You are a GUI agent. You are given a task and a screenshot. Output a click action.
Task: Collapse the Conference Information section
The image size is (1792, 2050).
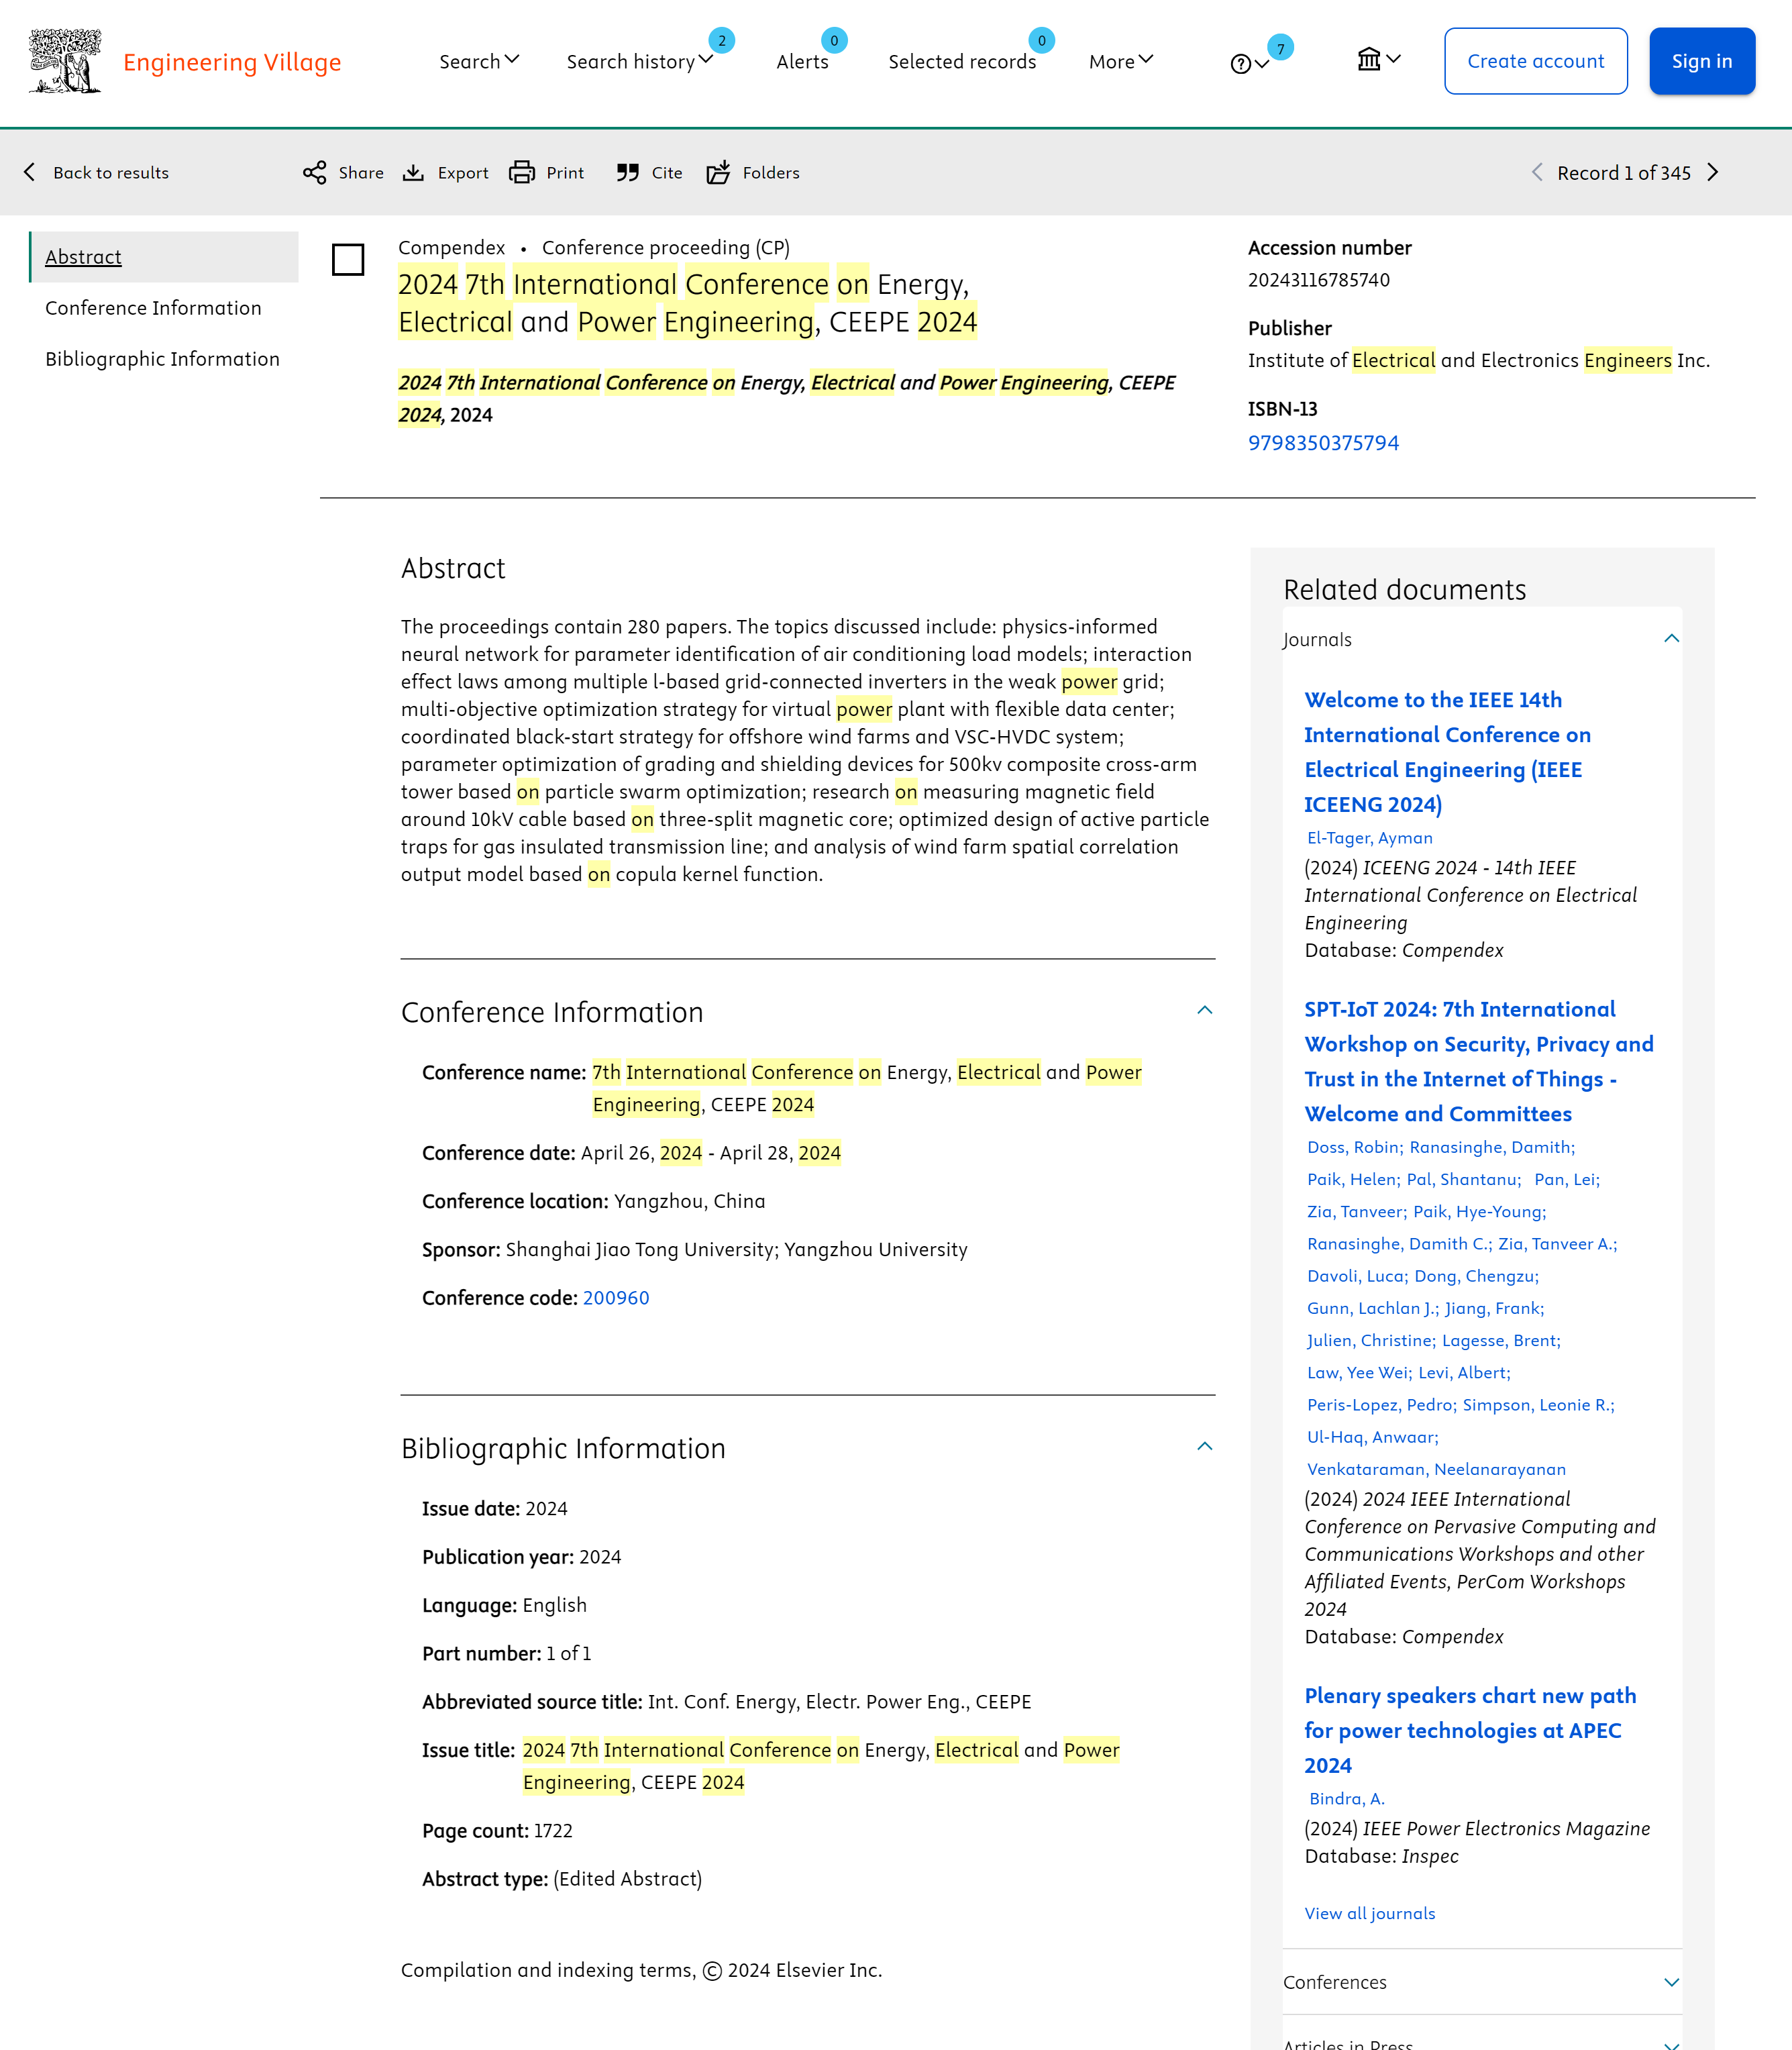(x=1205, y=1010)
